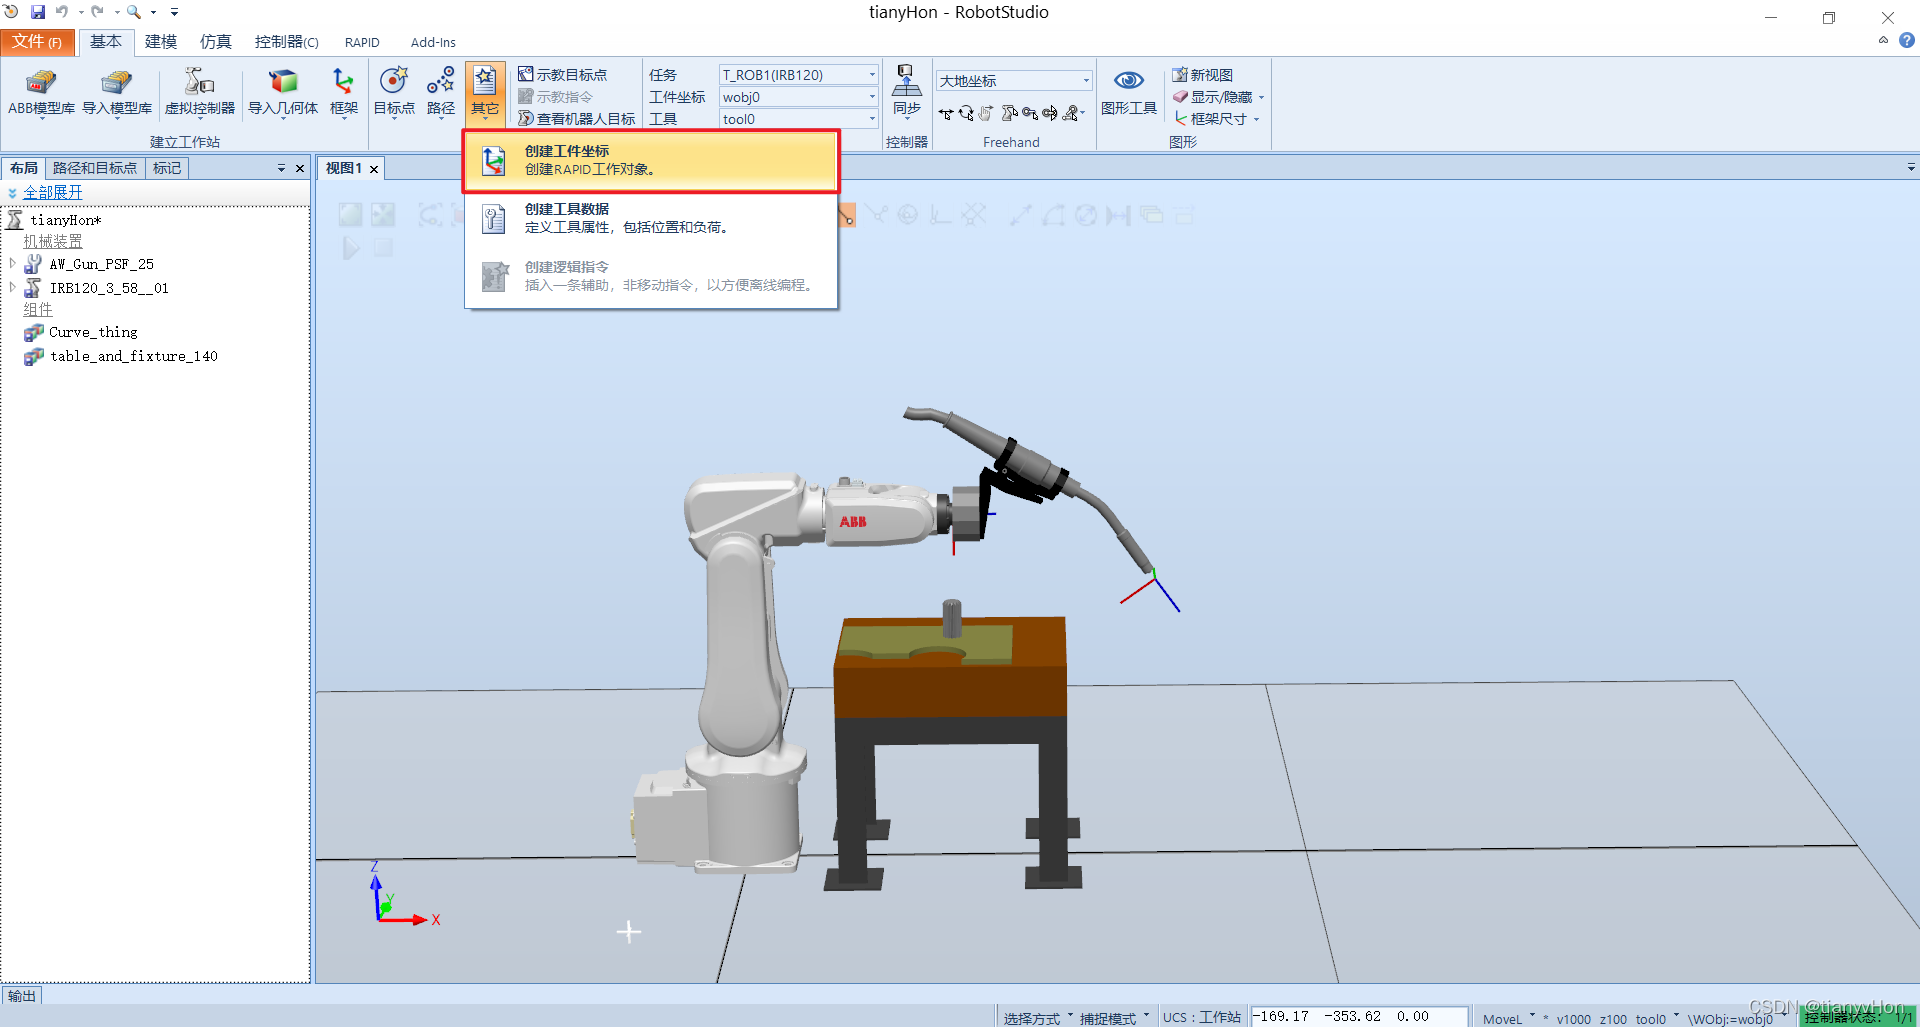Image resolution: width=1920 pixels, height=1027 pixels.
Task: Expand the AW_Gun_PSF_25 tree node
Action: 12,264
